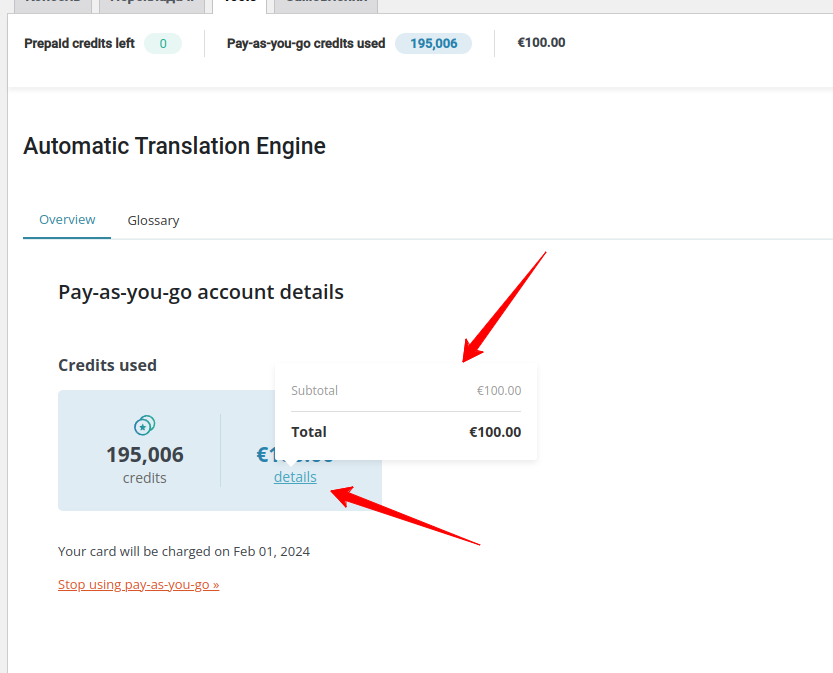Click the 195,006 badge in the top bar
This screenshot has height=673, width=833.
click(434, 44)
